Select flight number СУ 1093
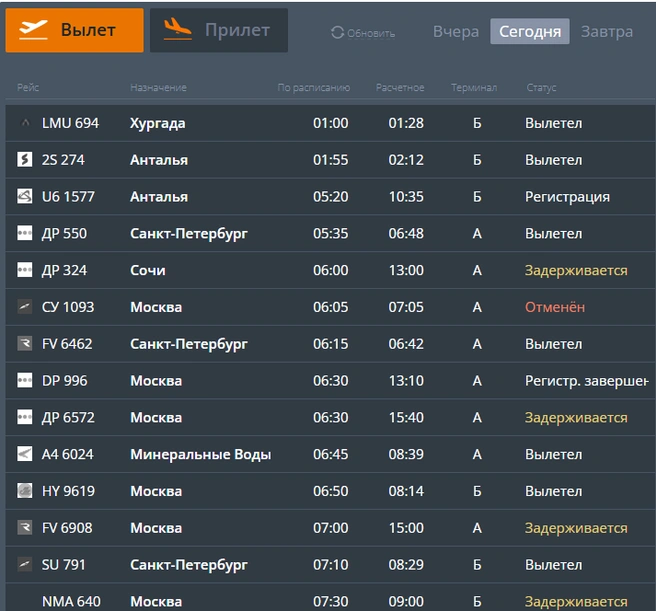656x611 pixels. pos(68,307)
